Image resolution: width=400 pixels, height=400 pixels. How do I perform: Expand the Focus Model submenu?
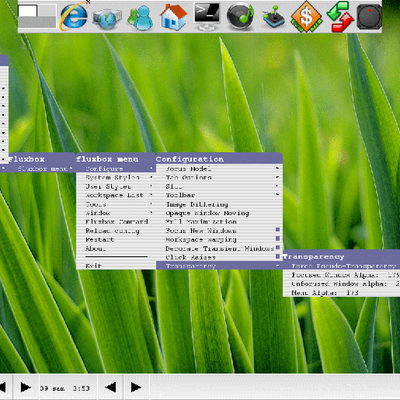pyautogui.click(x=219, y=169)
